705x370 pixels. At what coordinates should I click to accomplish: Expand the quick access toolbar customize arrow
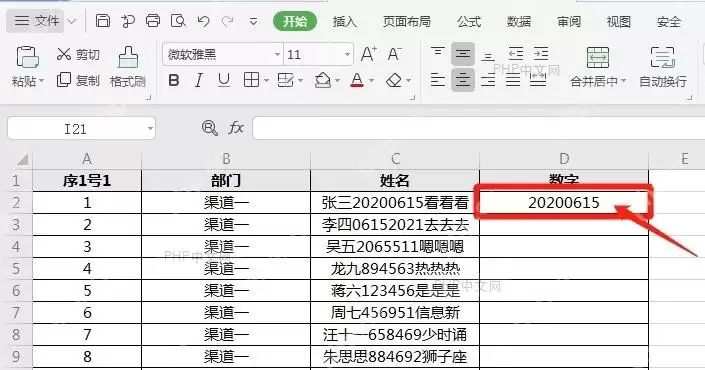(x=254, y=22)
